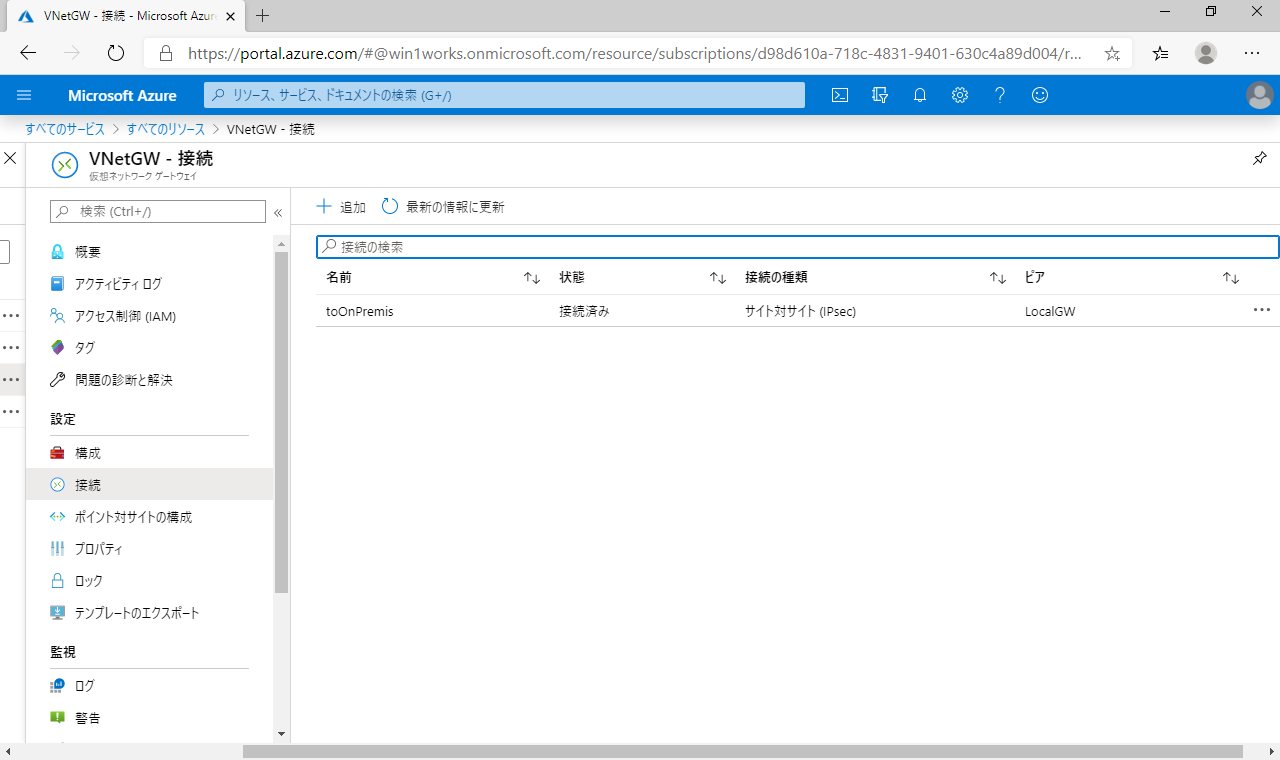Close the VNetGW browser tab
Viewport: 1280px width, 760px height.
coord(231,16)
